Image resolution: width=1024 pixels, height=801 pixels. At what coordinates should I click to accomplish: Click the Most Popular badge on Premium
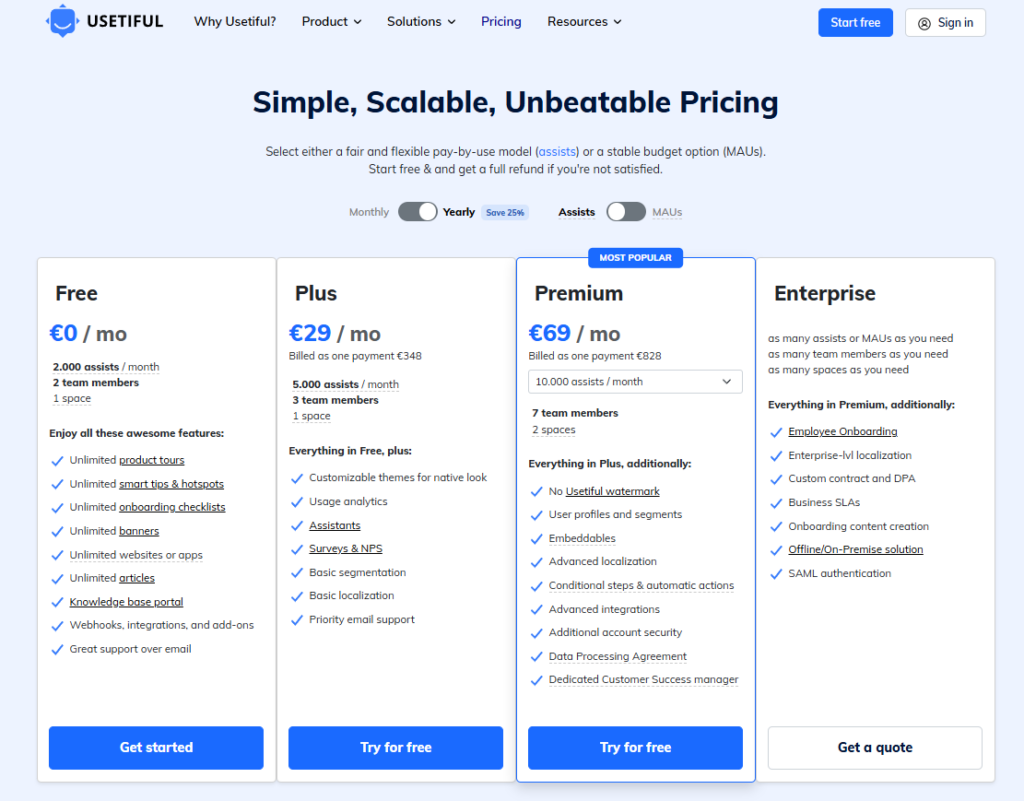point(635,258)
